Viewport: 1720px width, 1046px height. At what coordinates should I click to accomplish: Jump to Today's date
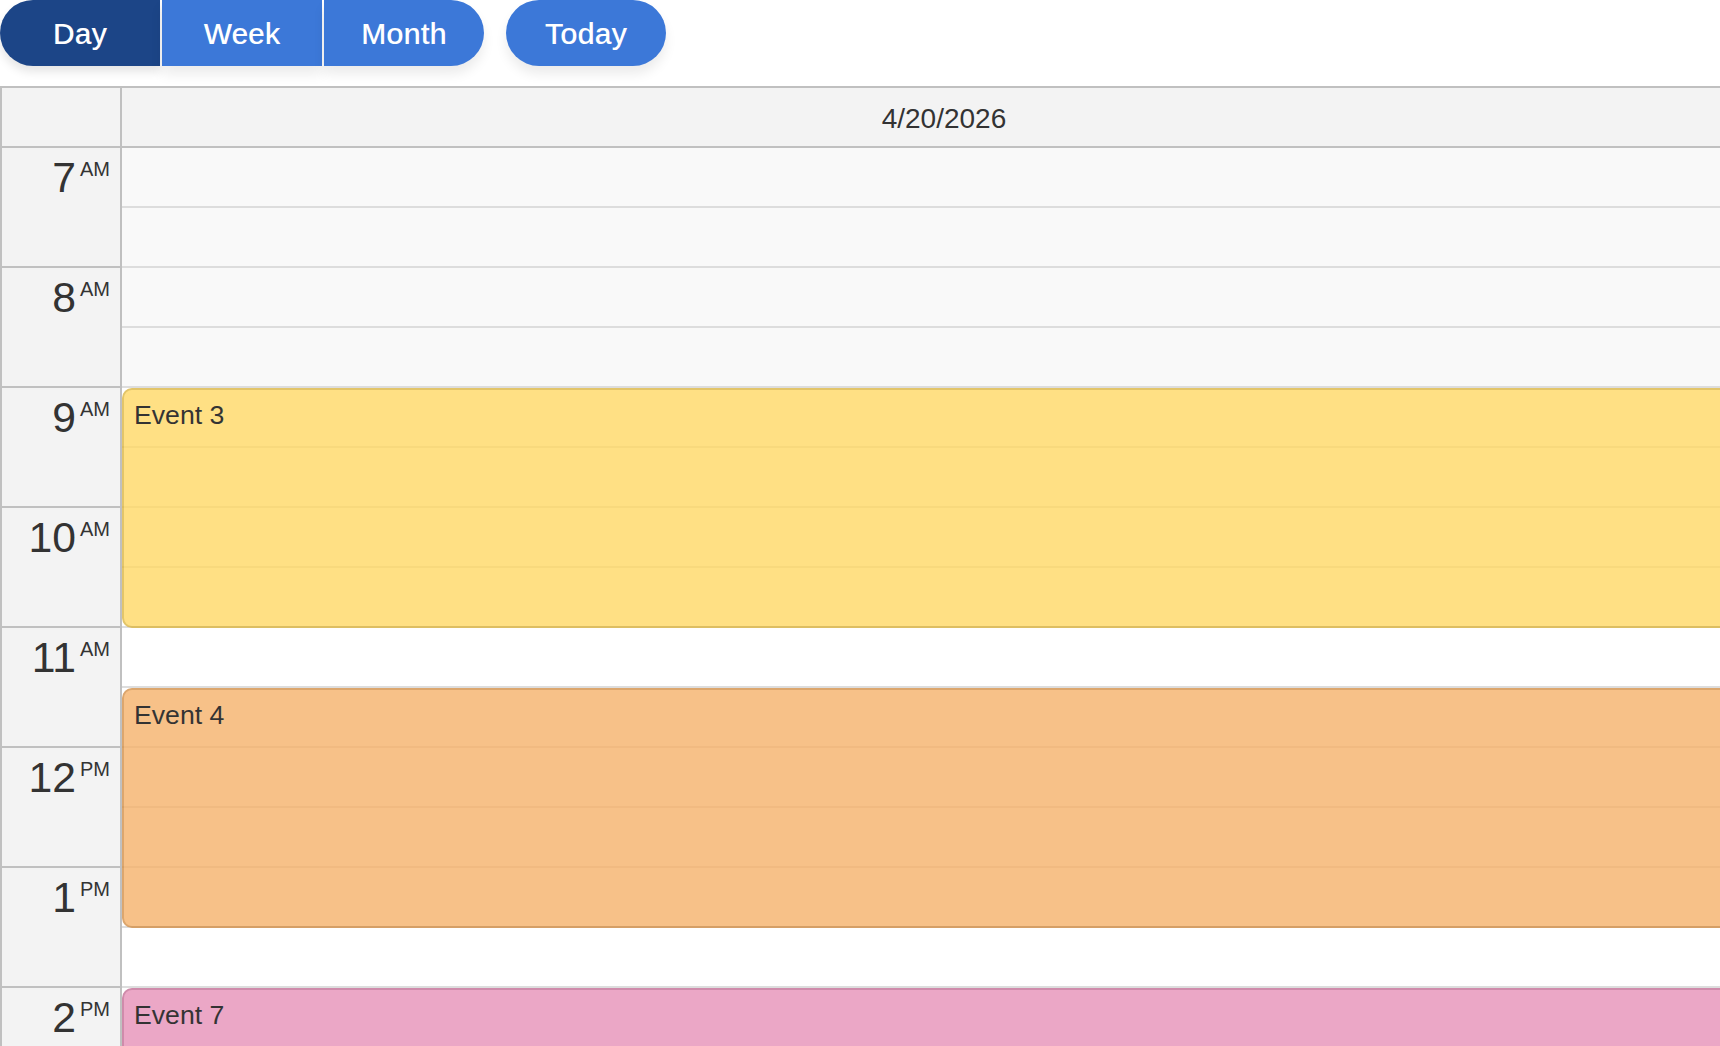586,33
